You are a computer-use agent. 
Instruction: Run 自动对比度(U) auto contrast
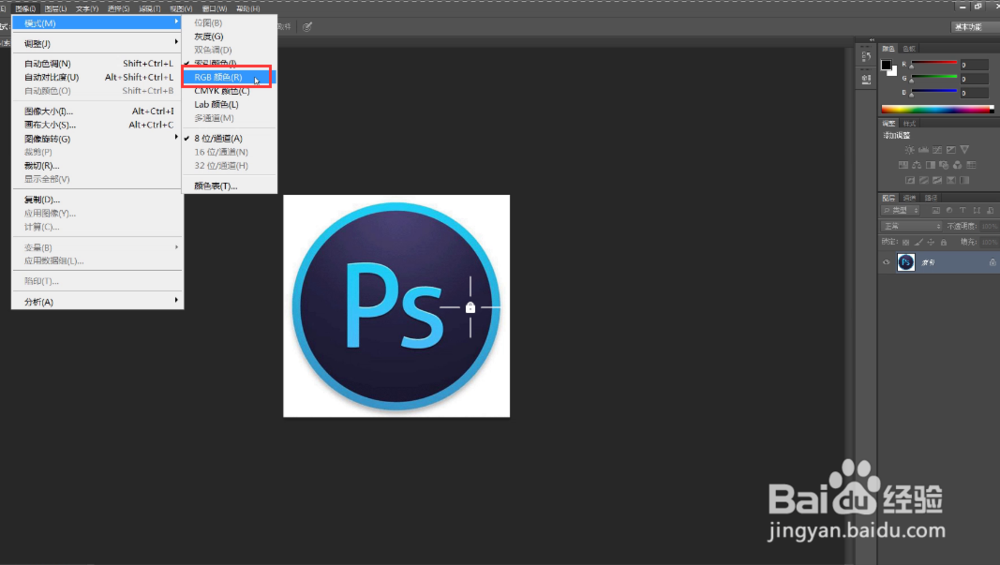[97, 77]
